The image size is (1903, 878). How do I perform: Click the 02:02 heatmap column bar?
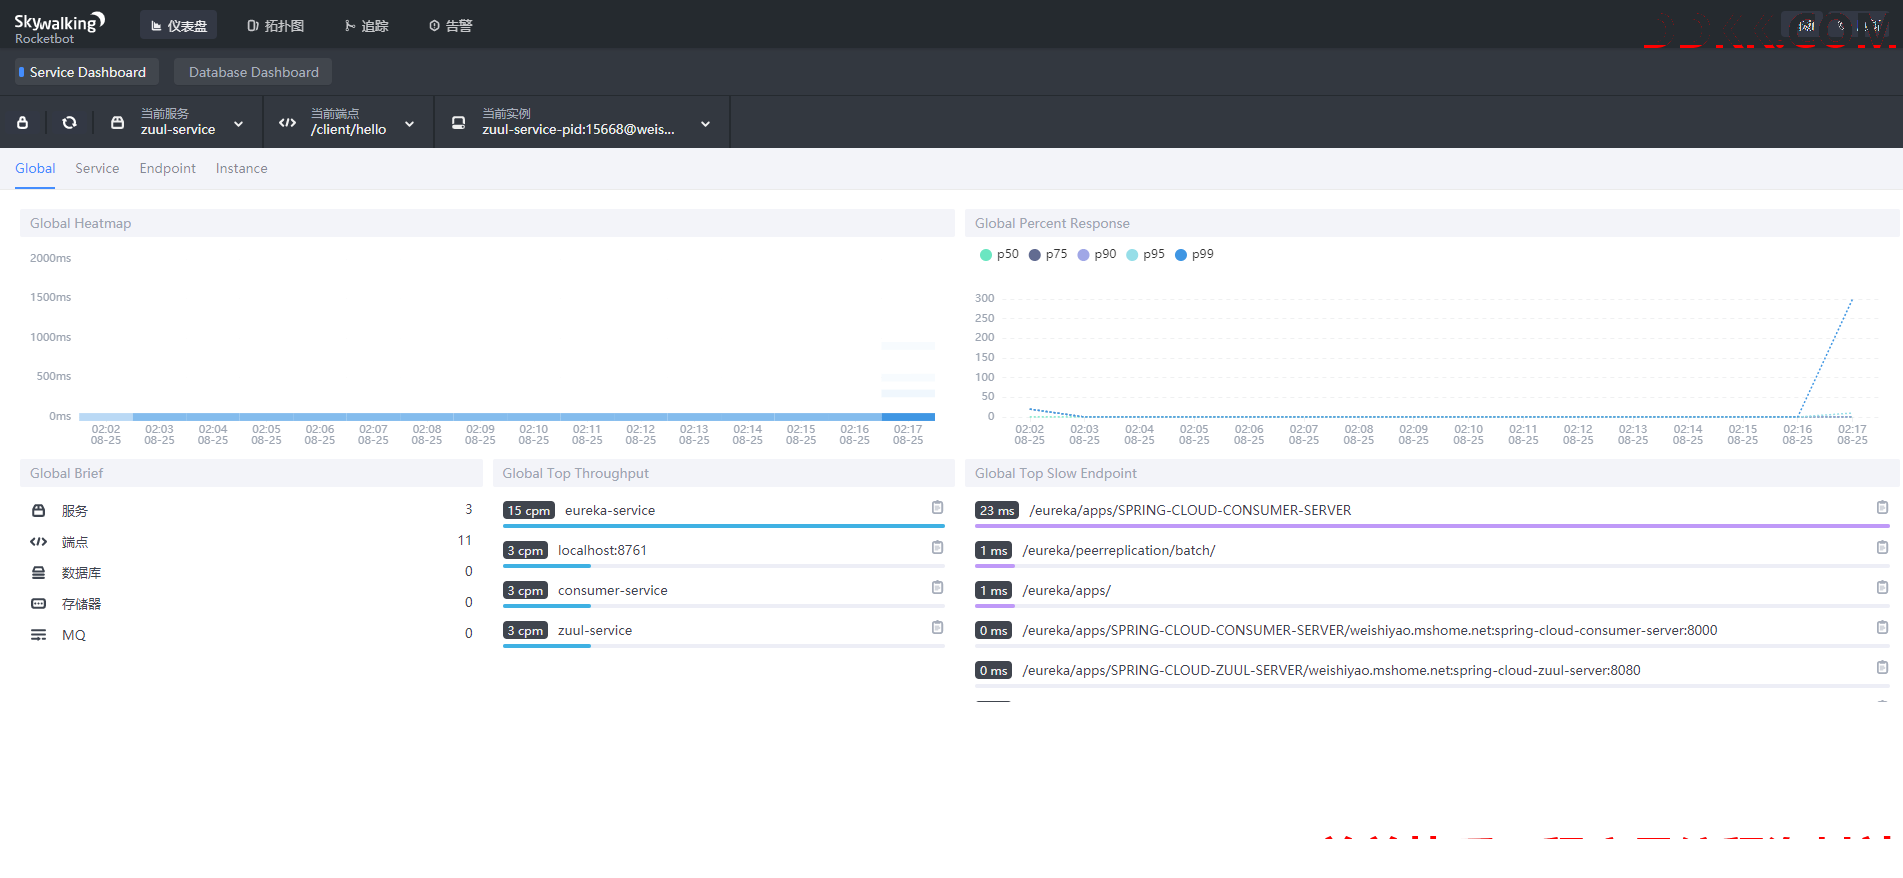105,417
